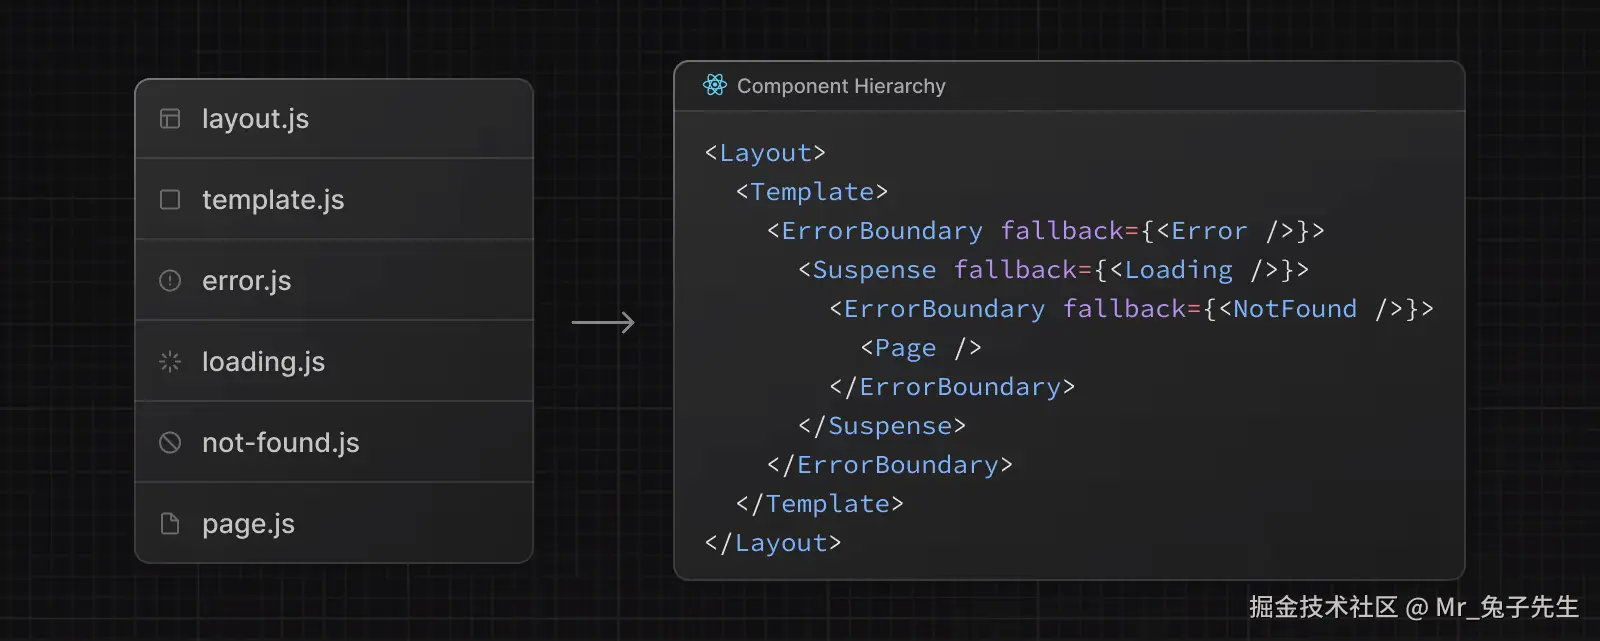The height and width of the screenshot is (641, 1600).
Task: Click the spinner icon beside loading.js
Action: point(170,362)
